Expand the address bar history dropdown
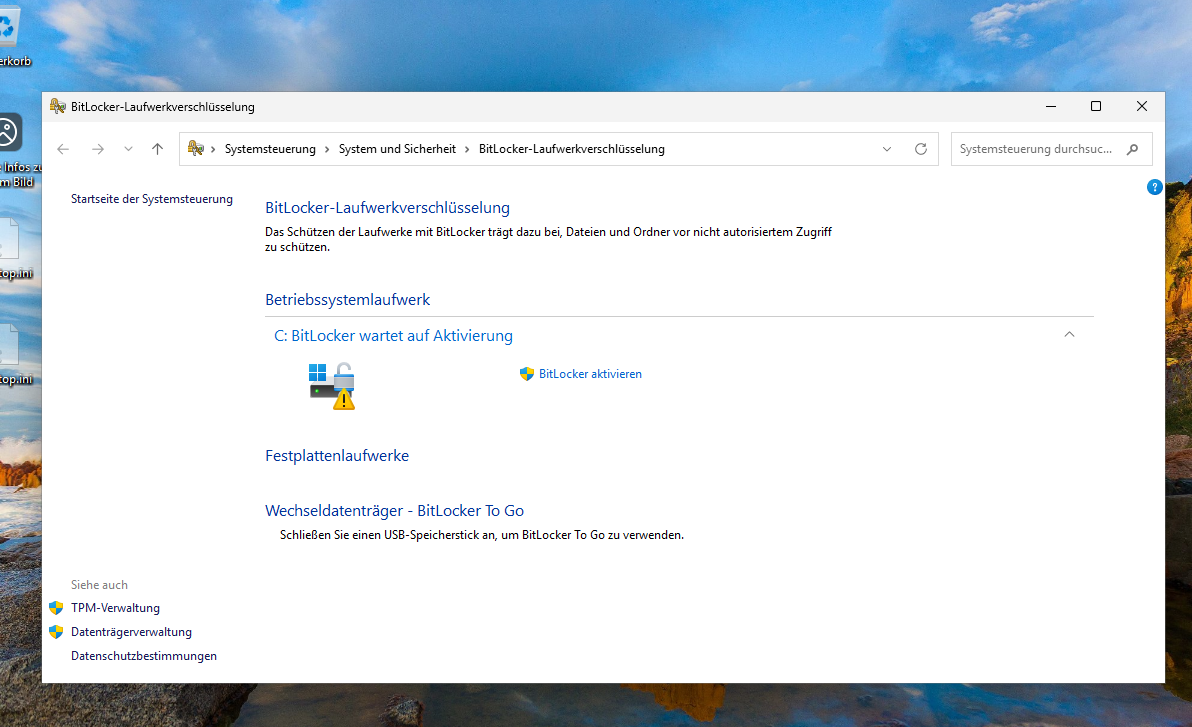 [x=887, y=149]
